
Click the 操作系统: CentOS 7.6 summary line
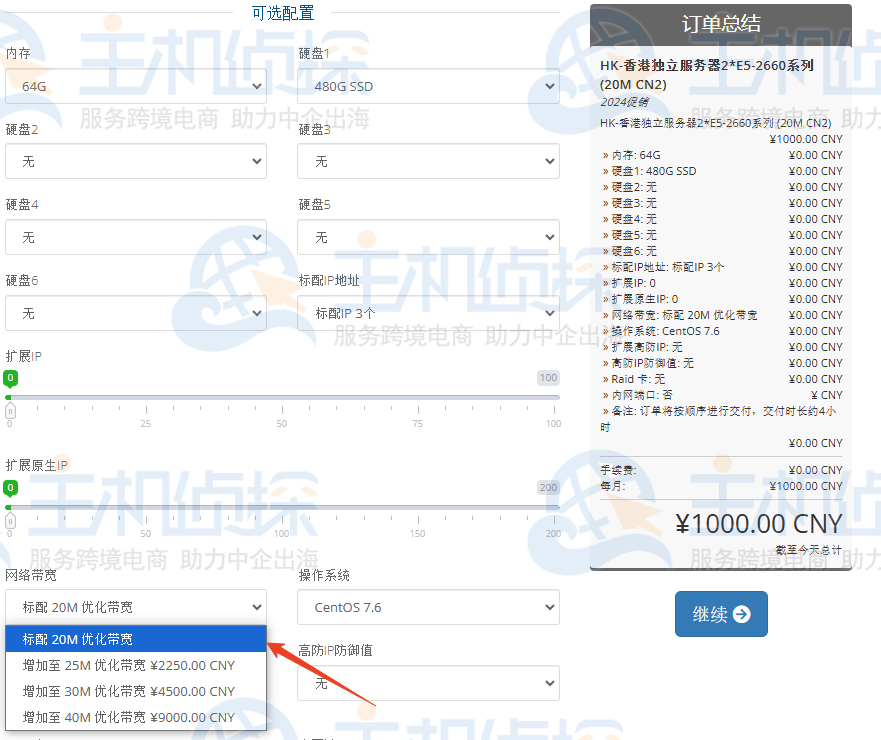pyautogui.click(x=721, y=331)
